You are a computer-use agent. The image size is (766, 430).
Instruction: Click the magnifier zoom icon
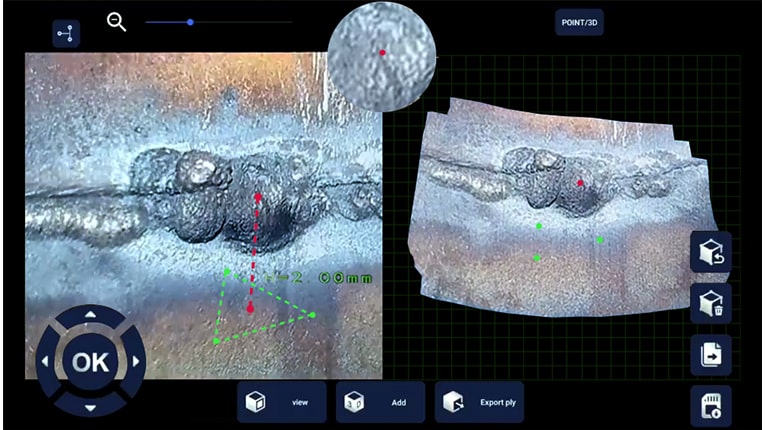click(117, 22)
